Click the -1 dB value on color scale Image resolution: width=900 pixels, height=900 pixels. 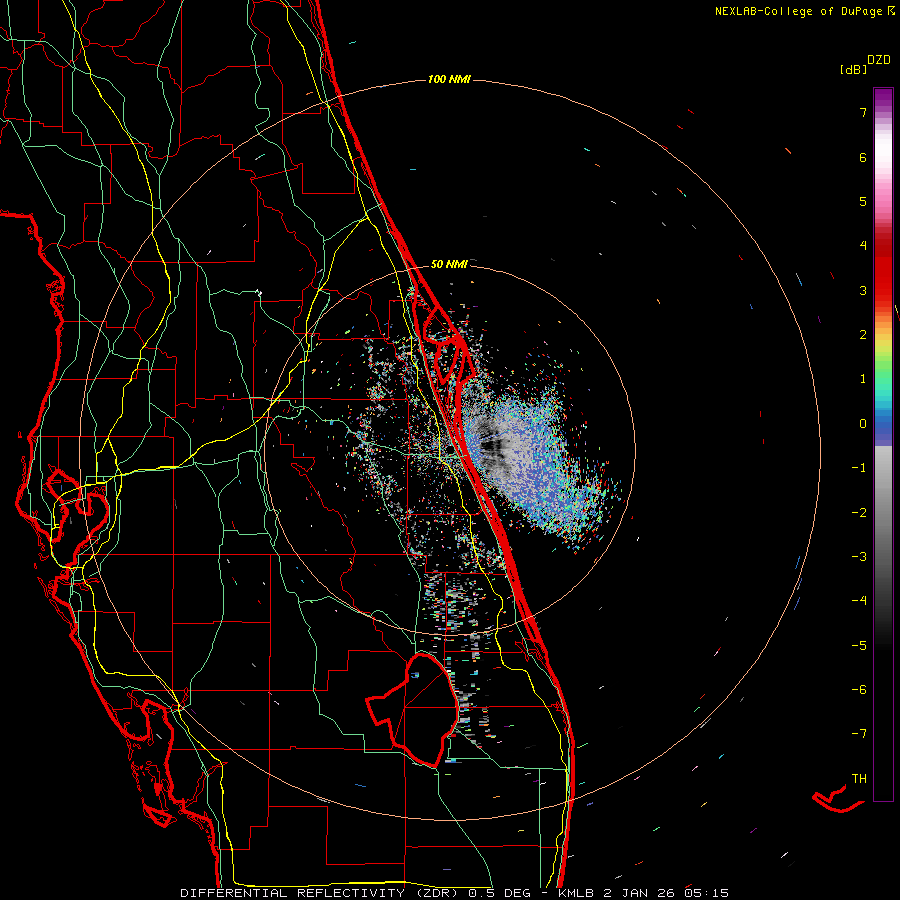[x=859, y=468]
